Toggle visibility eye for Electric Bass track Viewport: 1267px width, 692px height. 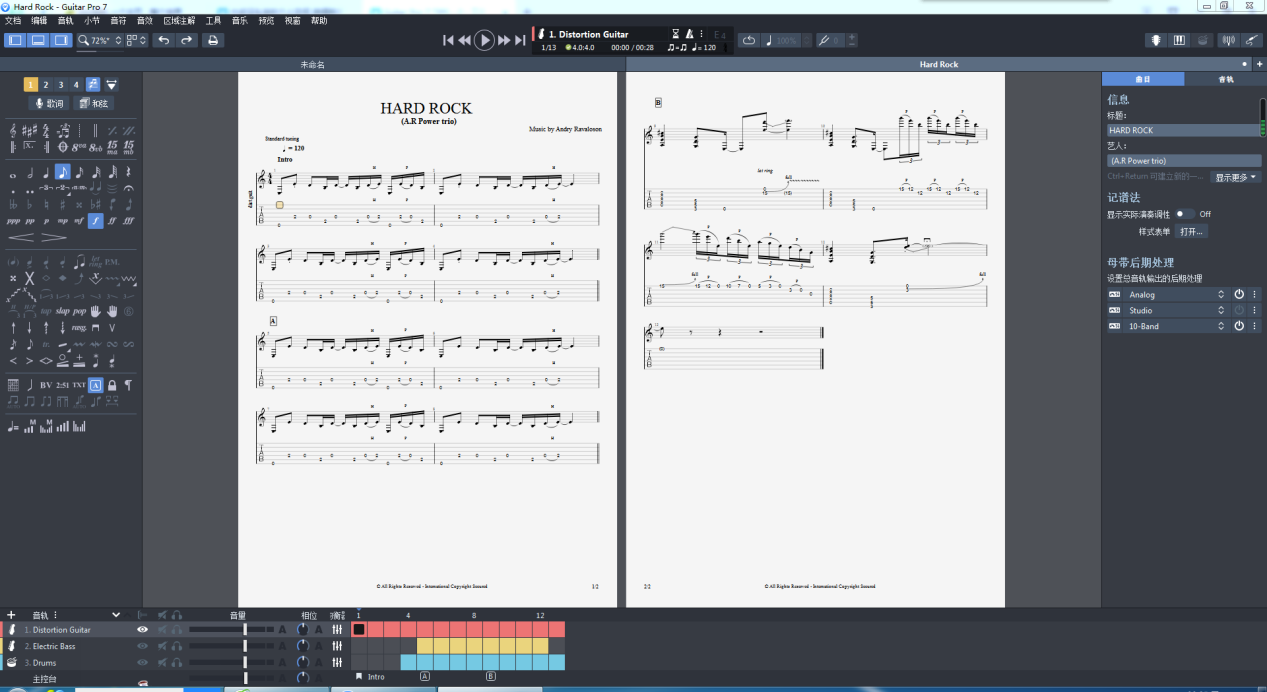pos(142,646)
